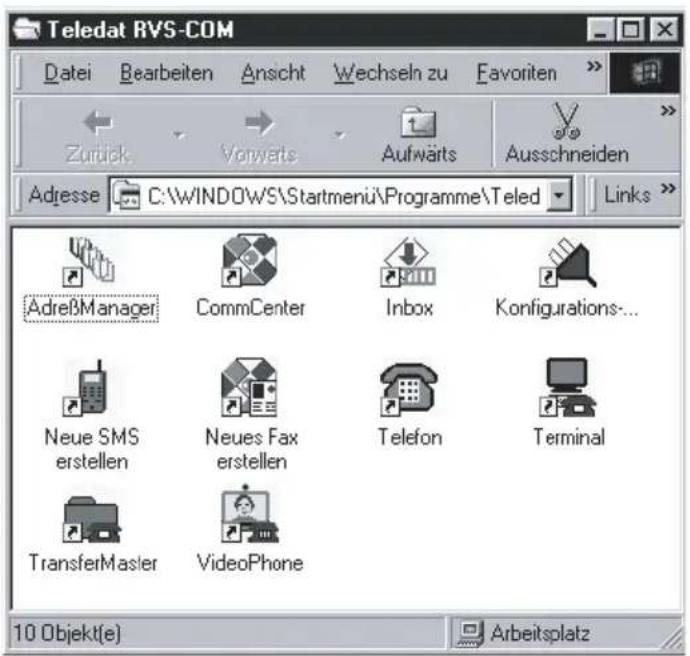Open the Datei menu
Viewport: 690px width, 656px height.
click(68, 73)
